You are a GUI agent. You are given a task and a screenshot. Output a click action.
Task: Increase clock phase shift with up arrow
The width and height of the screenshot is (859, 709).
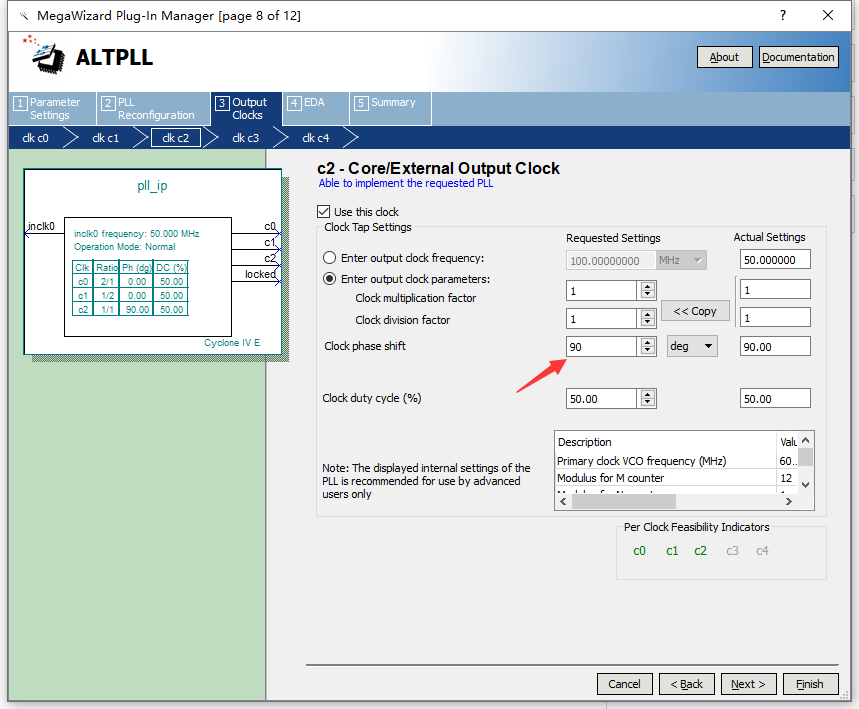pyautogui.click(x=648, y=342)
